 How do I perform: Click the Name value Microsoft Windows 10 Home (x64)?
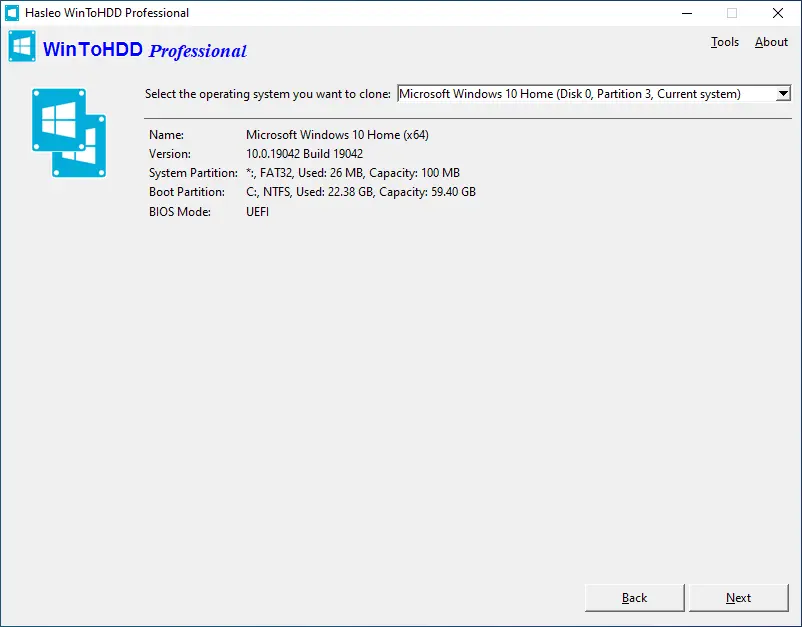(x=337, y=135)
